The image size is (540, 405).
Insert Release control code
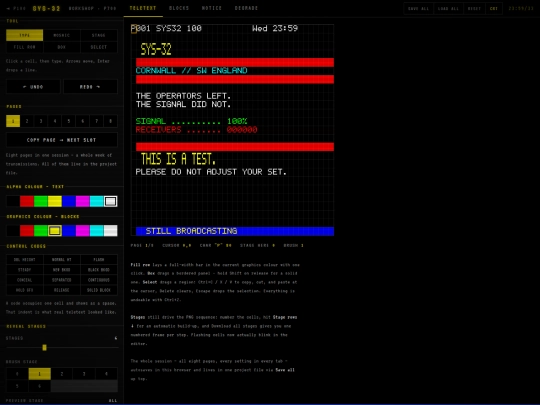point(62,290)
